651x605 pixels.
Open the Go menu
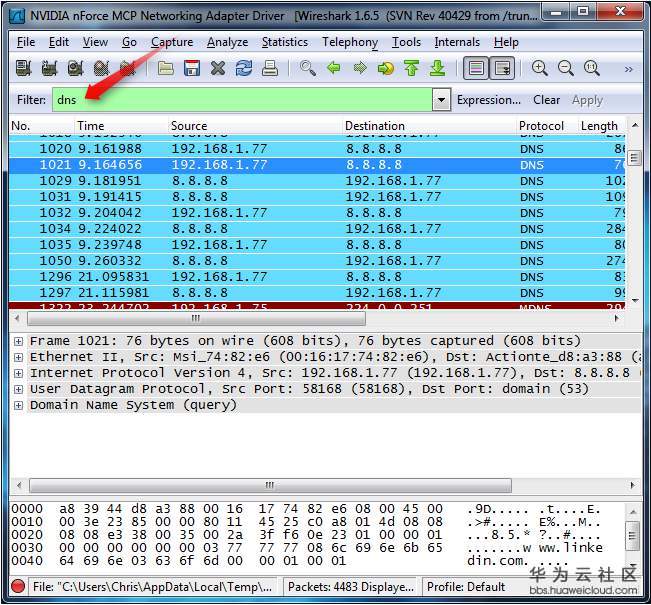click(x=129, y=42)
